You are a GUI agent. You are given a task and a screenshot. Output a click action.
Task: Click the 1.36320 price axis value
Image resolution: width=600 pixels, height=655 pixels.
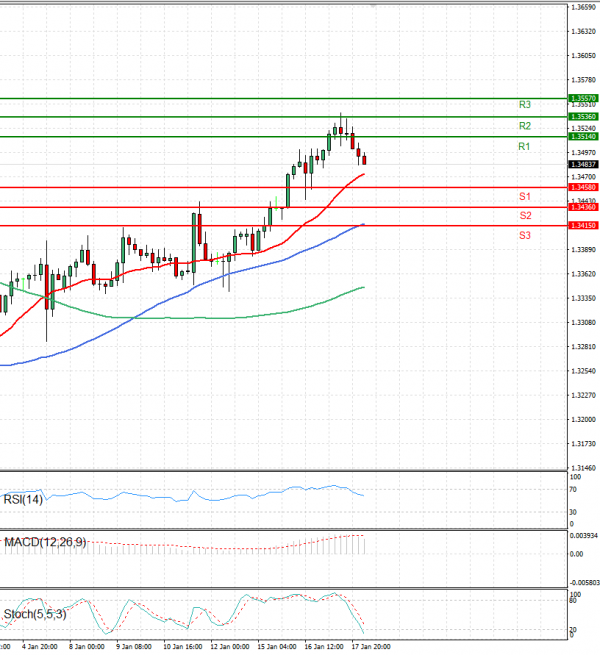584,31
